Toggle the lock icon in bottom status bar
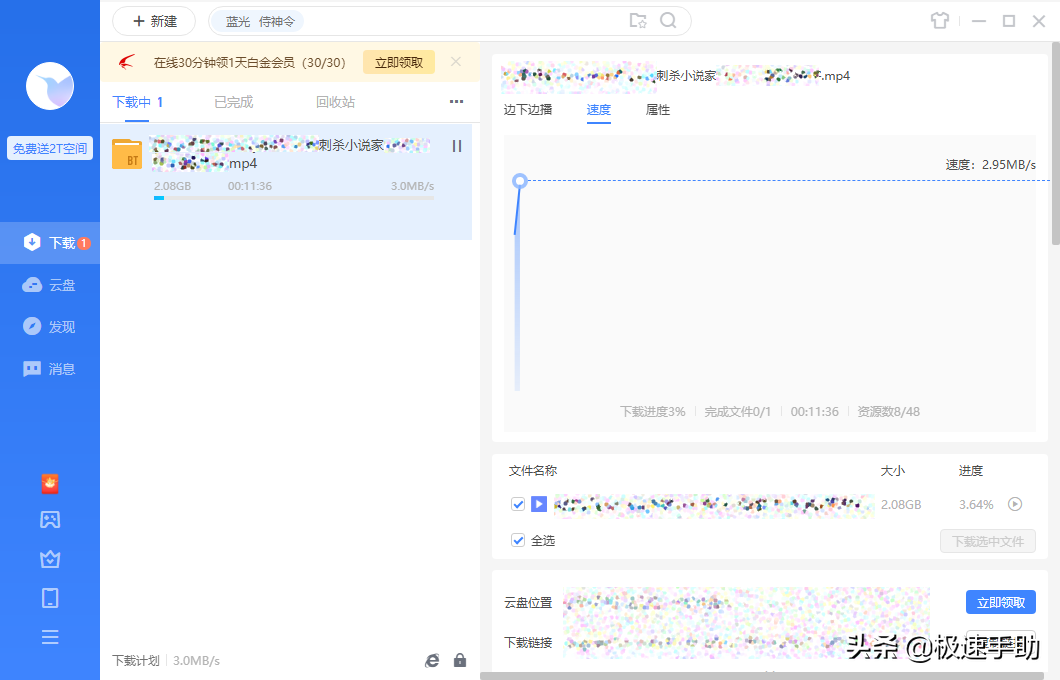 click(x=460, y=660)
